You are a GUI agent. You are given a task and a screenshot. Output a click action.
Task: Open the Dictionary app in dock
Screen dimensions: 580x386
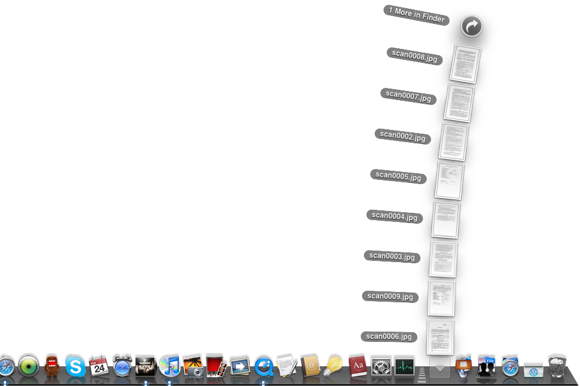357,366
